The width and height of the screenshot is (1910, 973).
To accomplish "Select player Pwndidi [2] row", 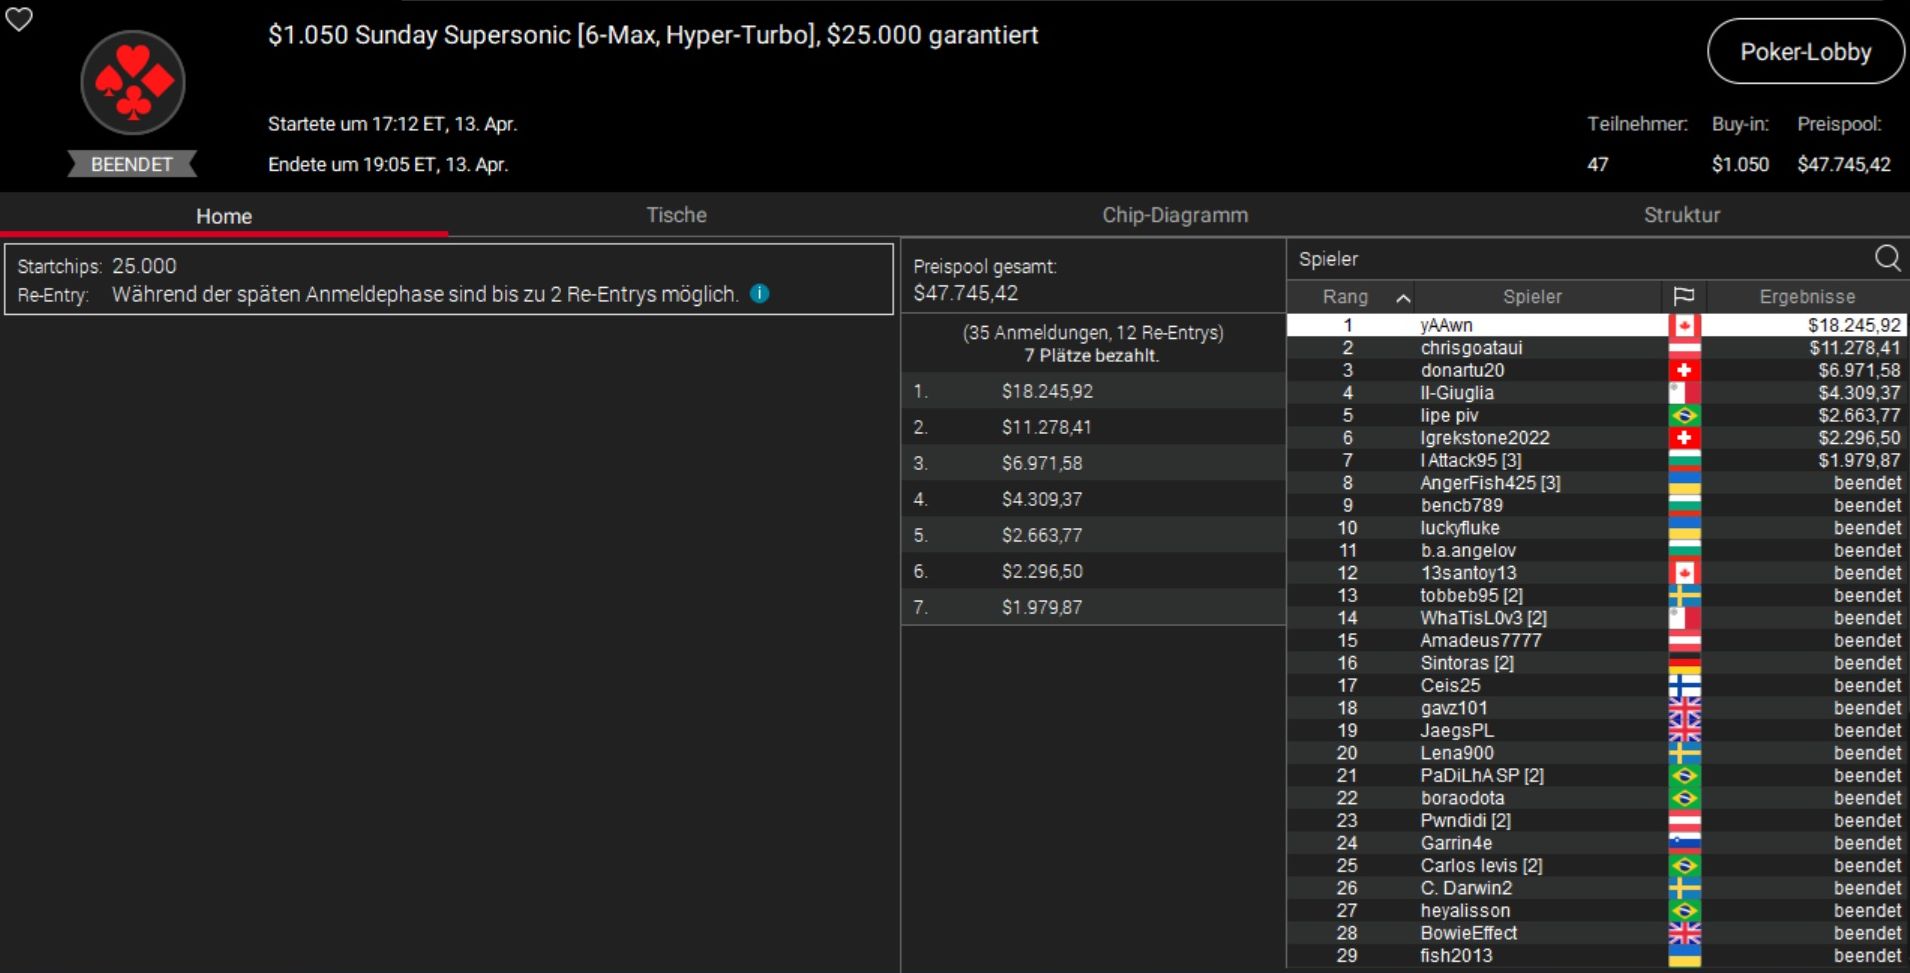I will (x=1596, y=820).
